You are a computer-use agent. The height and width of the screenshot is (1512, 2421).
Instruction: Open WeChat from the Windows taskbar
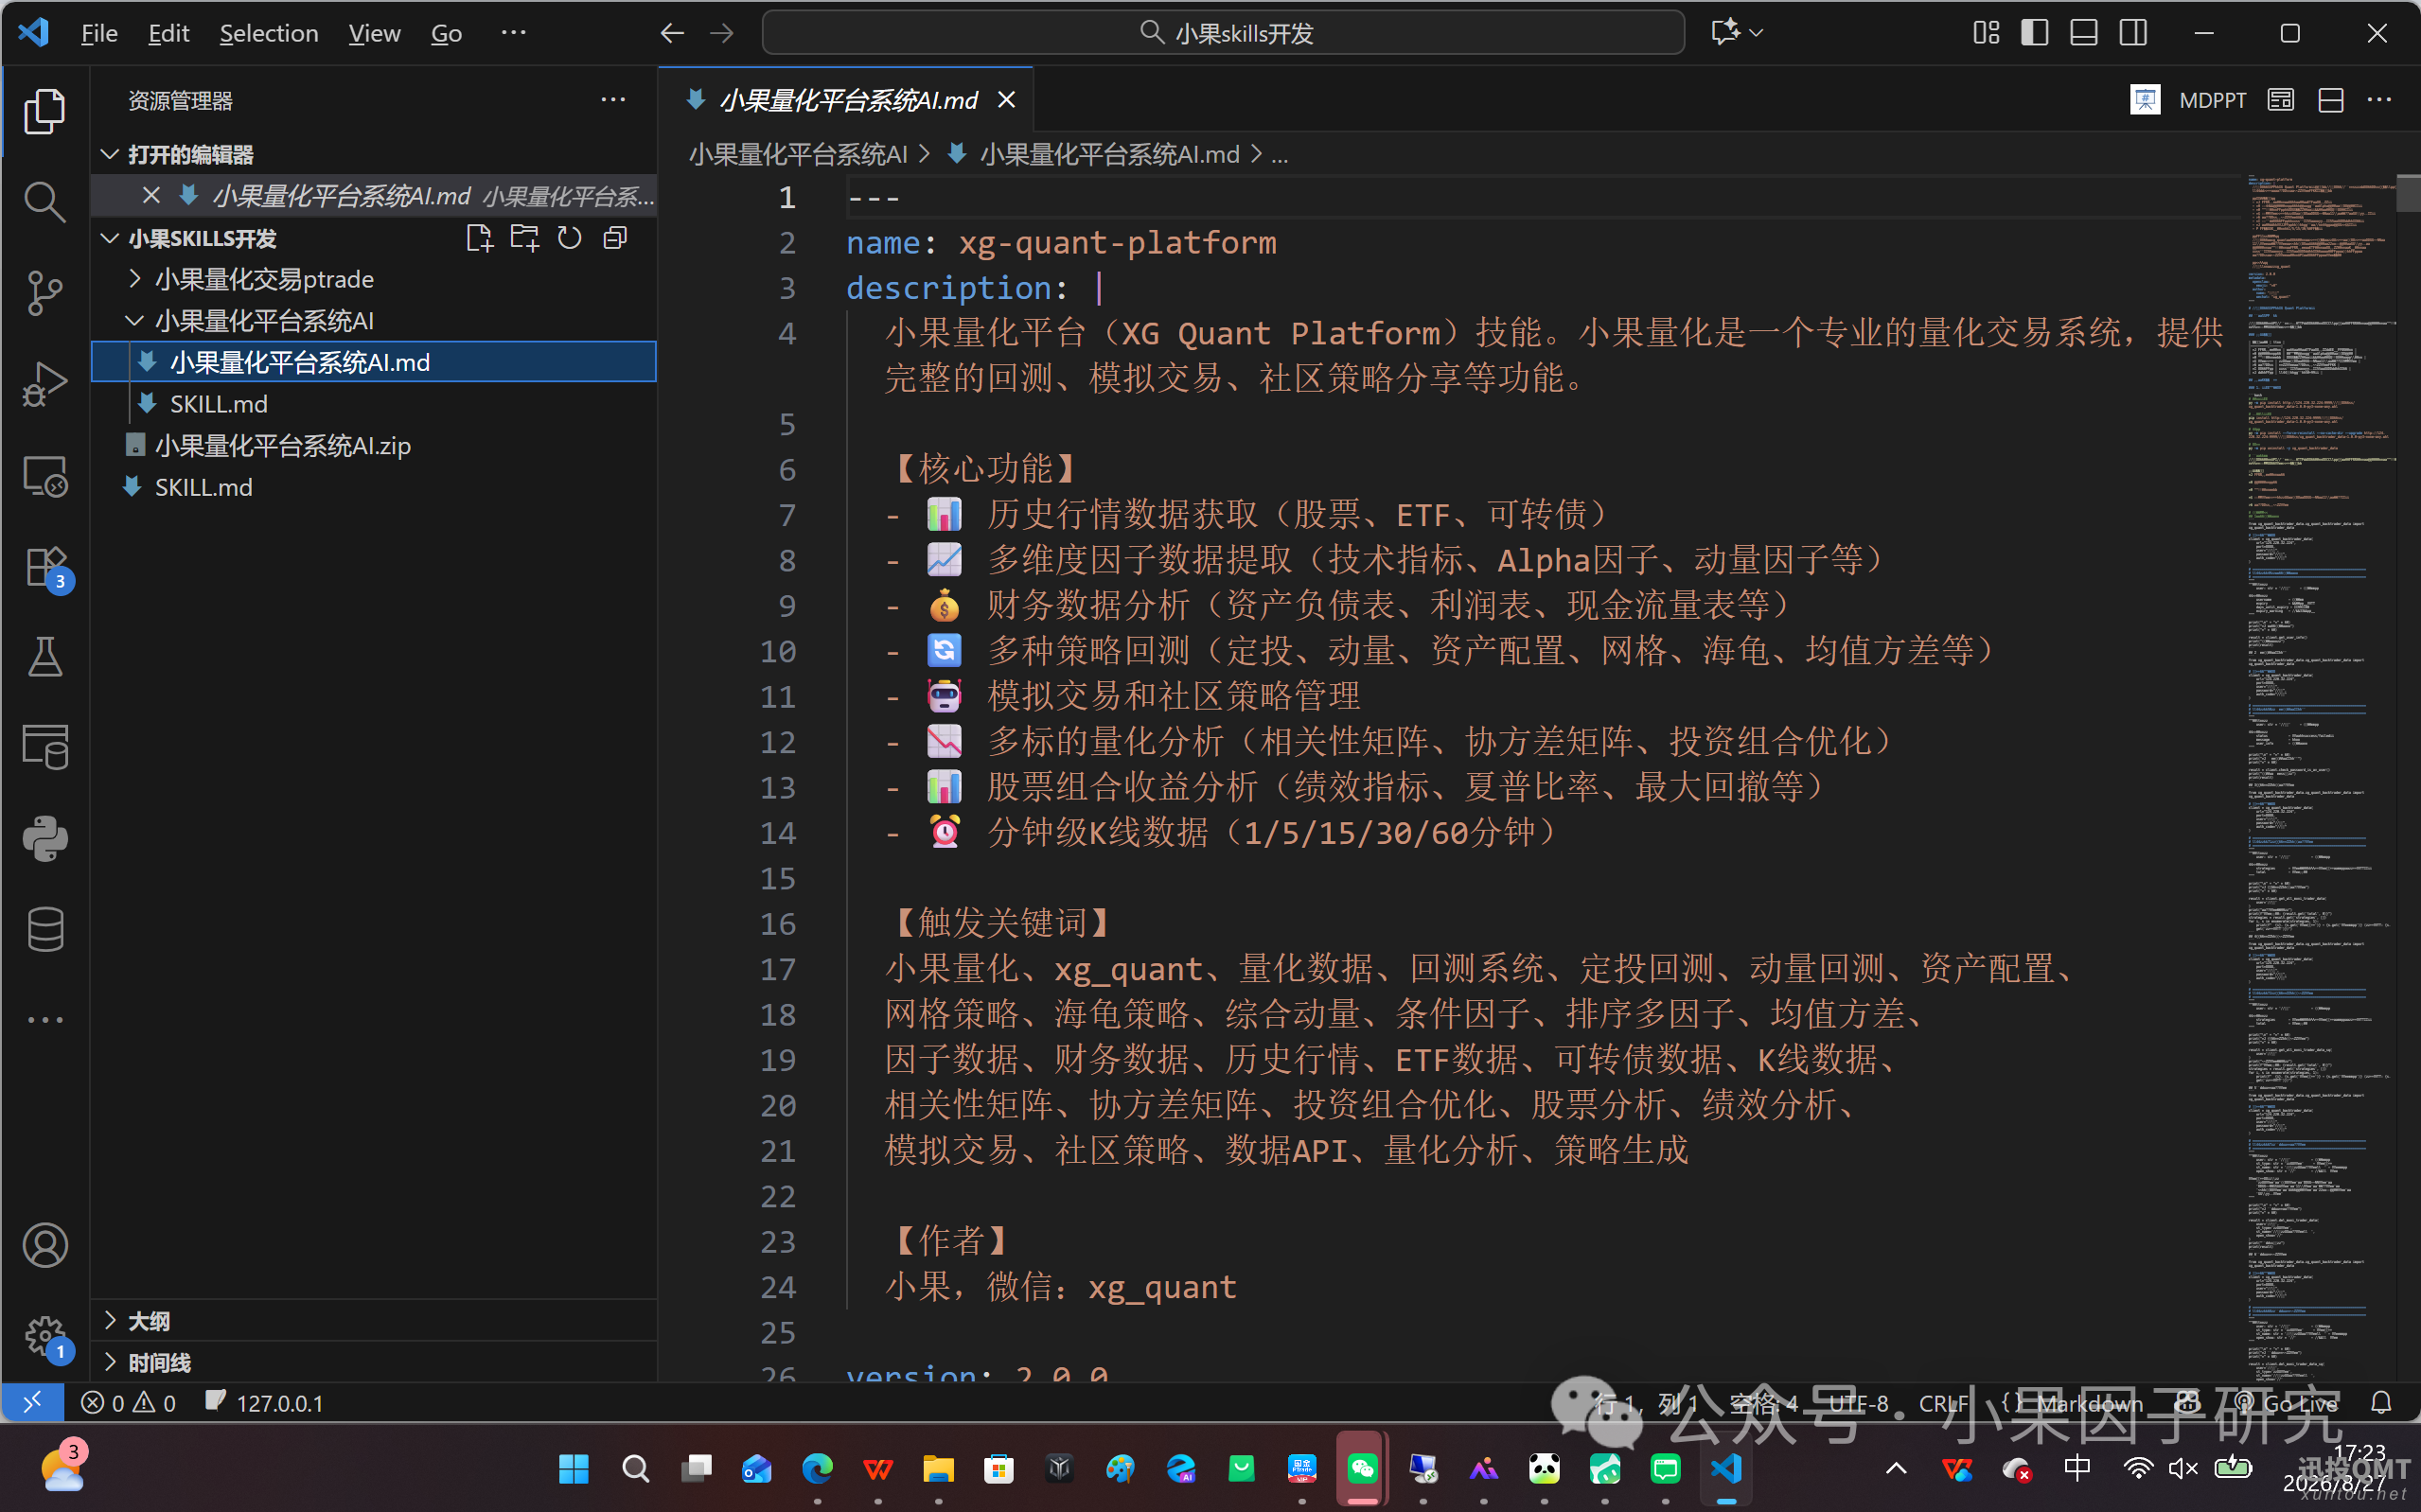[x=1362, y=1468]
